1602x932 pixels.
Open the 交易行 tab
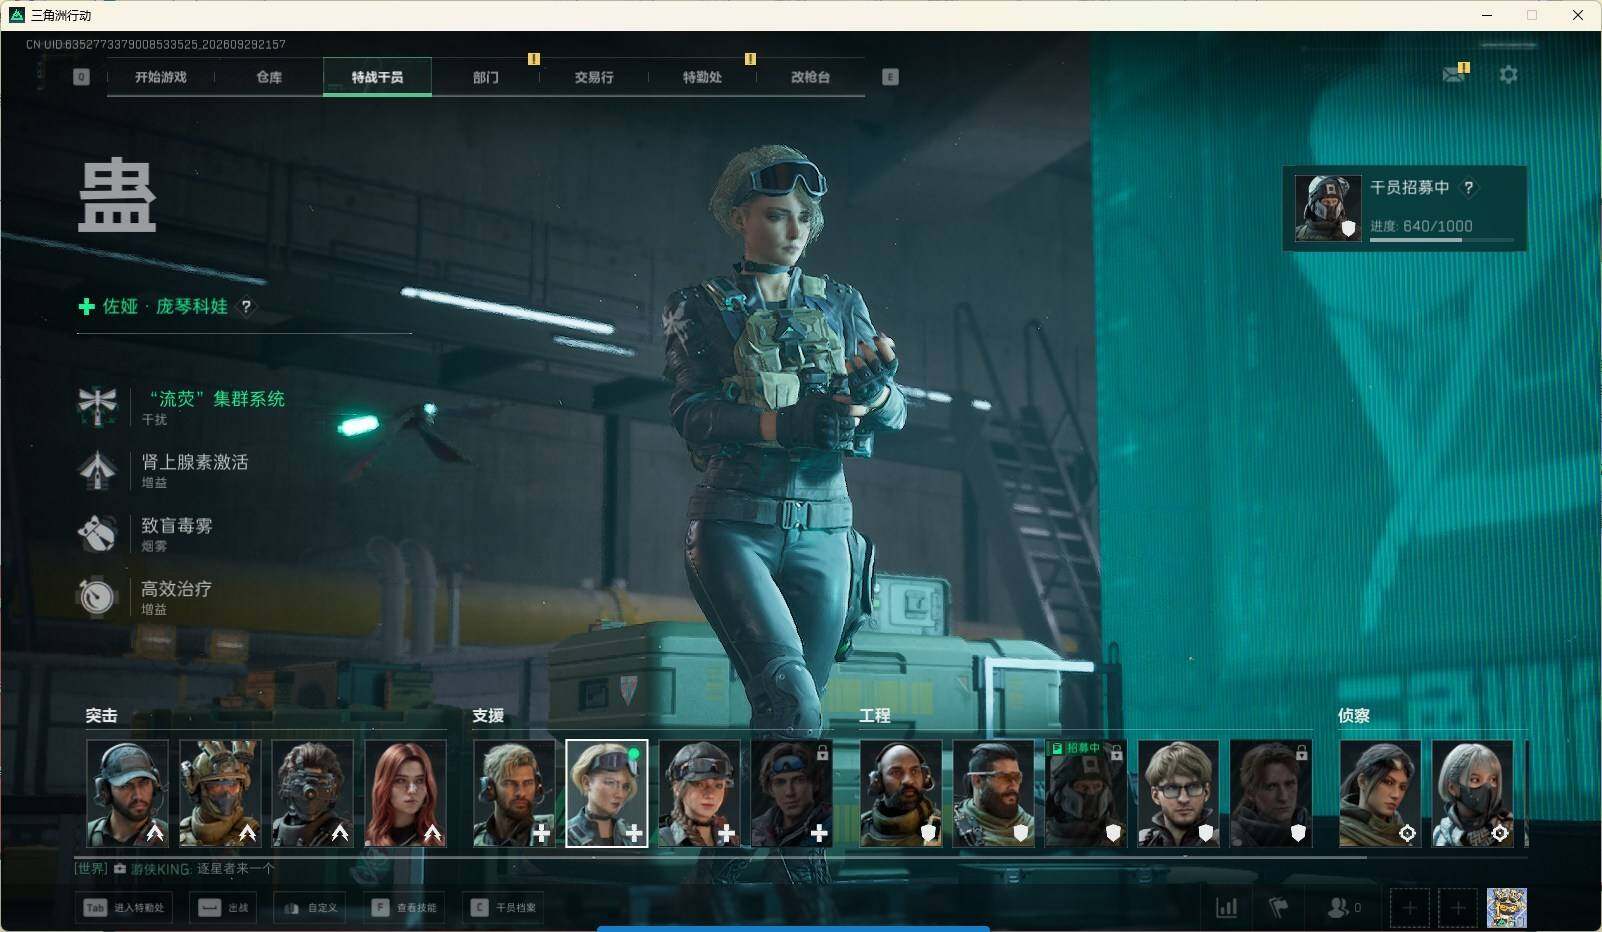594,77
